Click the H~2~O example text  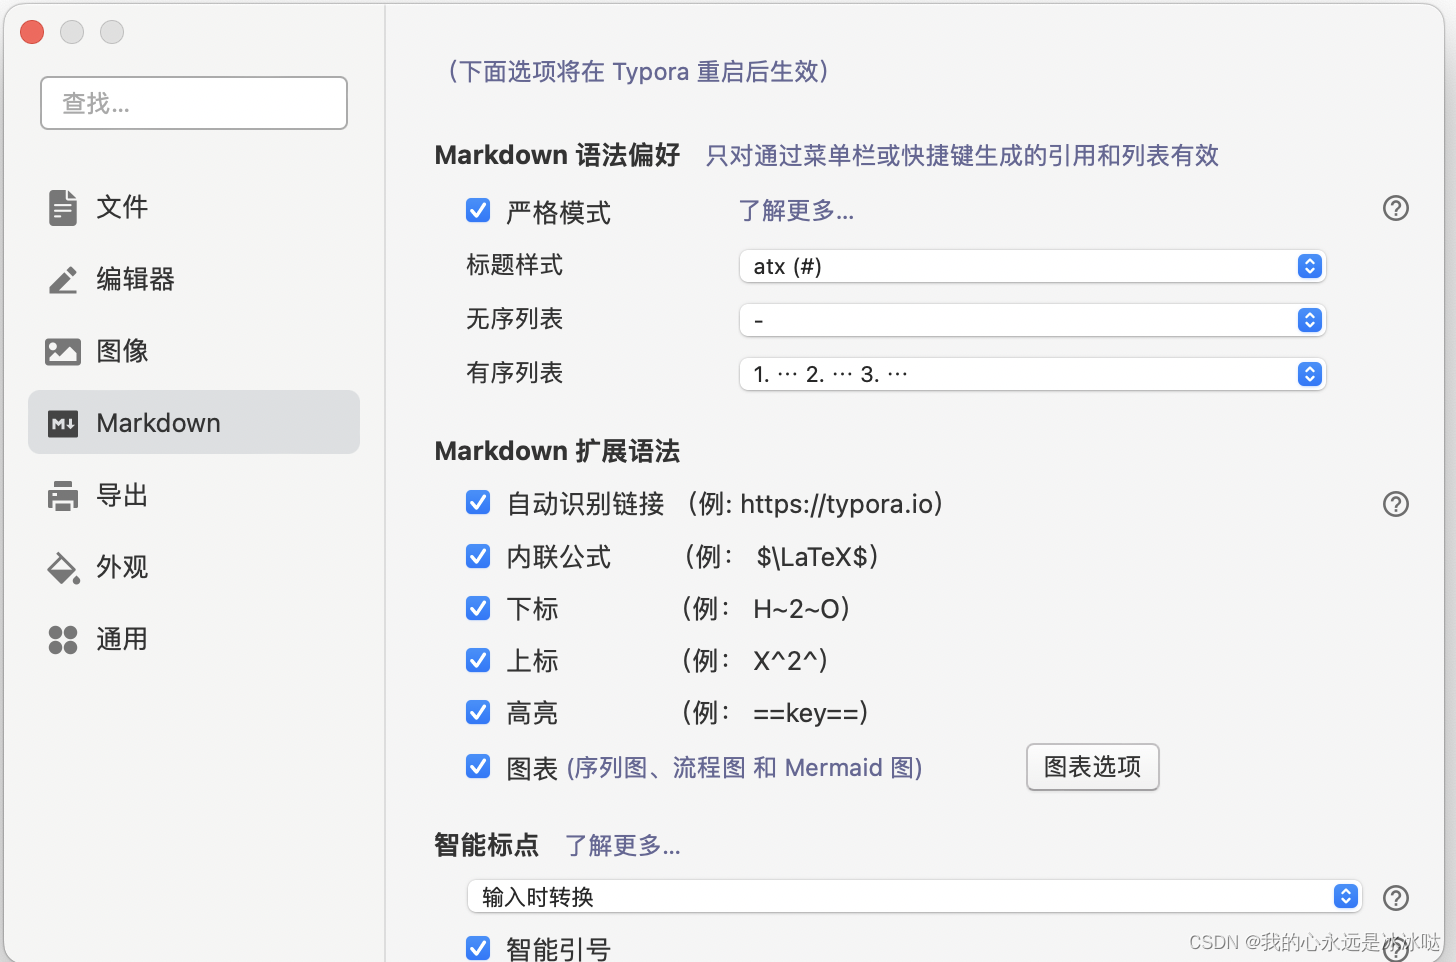[x=796, y=609]
